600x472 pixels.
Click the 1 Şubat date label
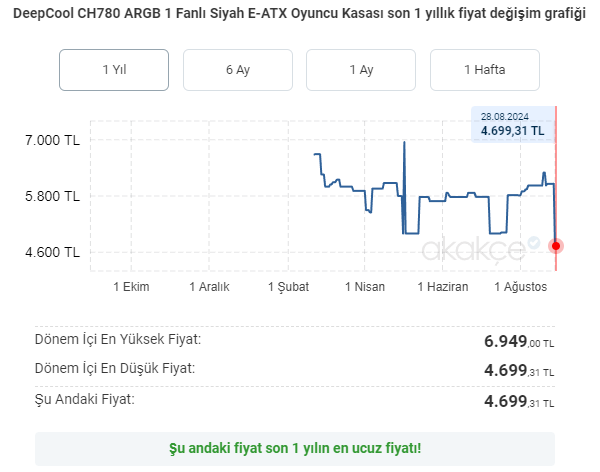(288, 287)
